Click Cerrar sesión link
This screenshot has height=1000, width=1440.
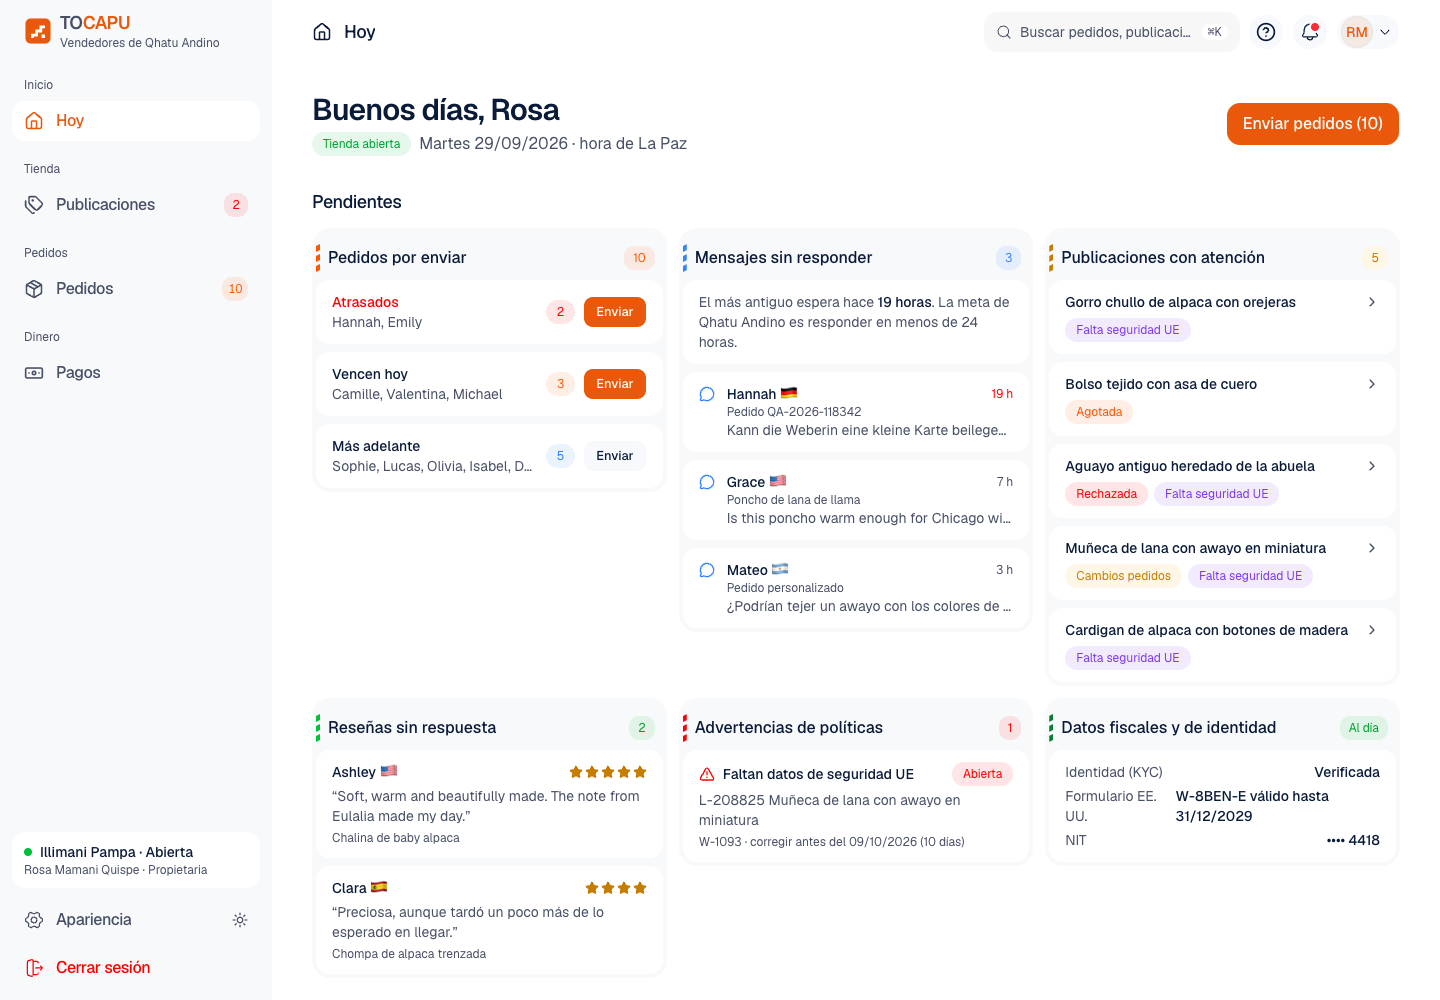tap(136, 968)
